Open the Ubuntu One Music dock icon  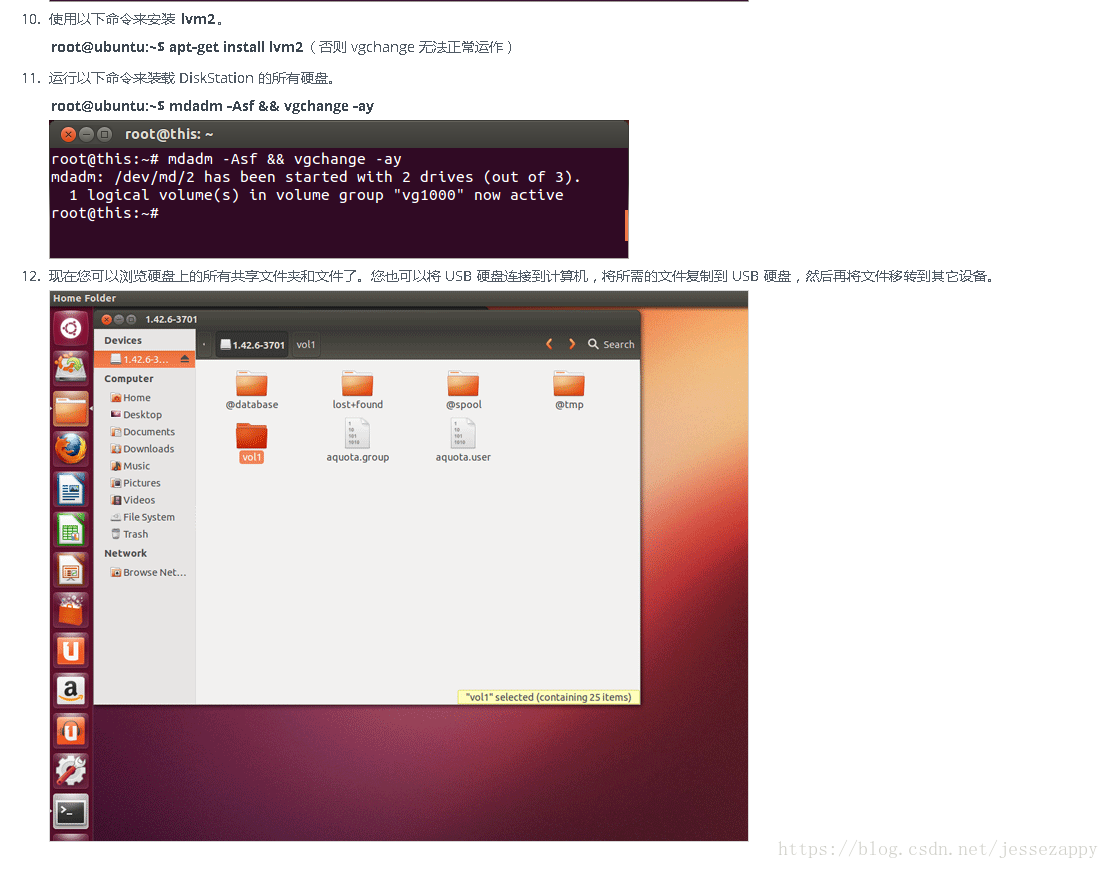[x=71, y=730]
